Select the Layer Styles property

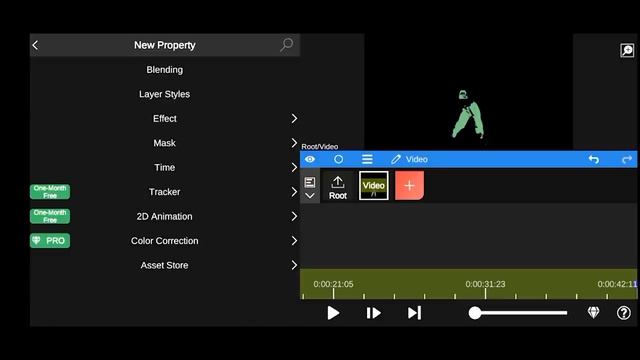(x=164, y=94)
